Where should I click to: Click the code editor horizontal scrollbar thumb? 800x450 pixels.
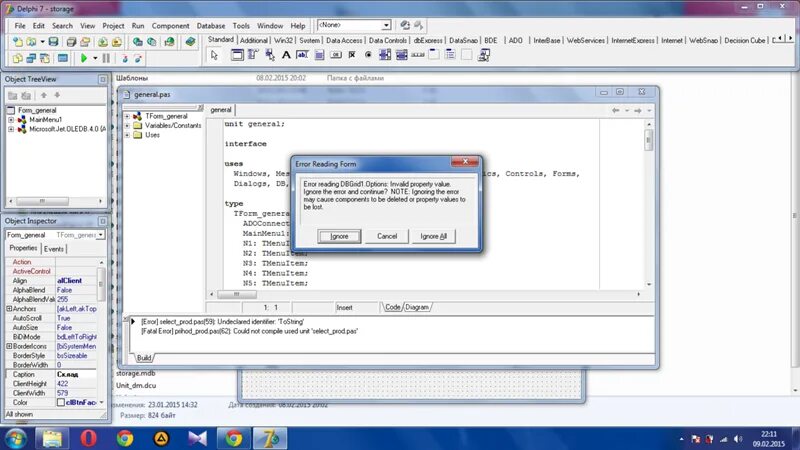(x=237, y=294)
